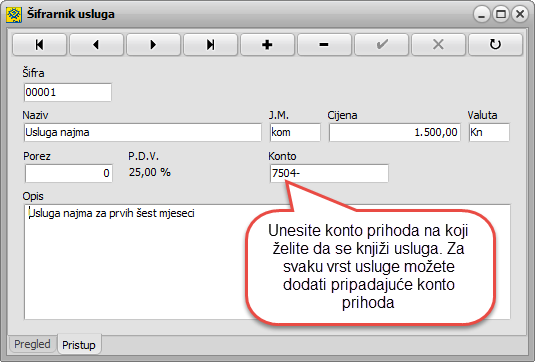Switch to Pregled tab
Screen dimensions: 535x362
point(32,344)
